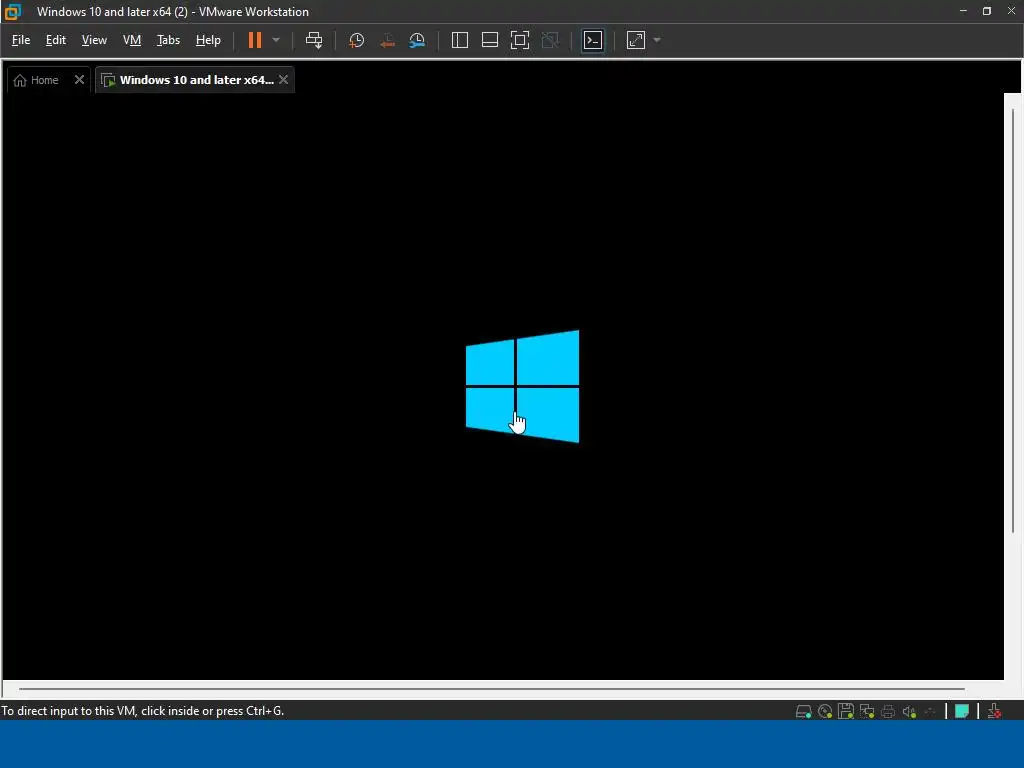Screen dimensions: 1024x768
Task: Click the sound card status icon
Action: point(909,711)
